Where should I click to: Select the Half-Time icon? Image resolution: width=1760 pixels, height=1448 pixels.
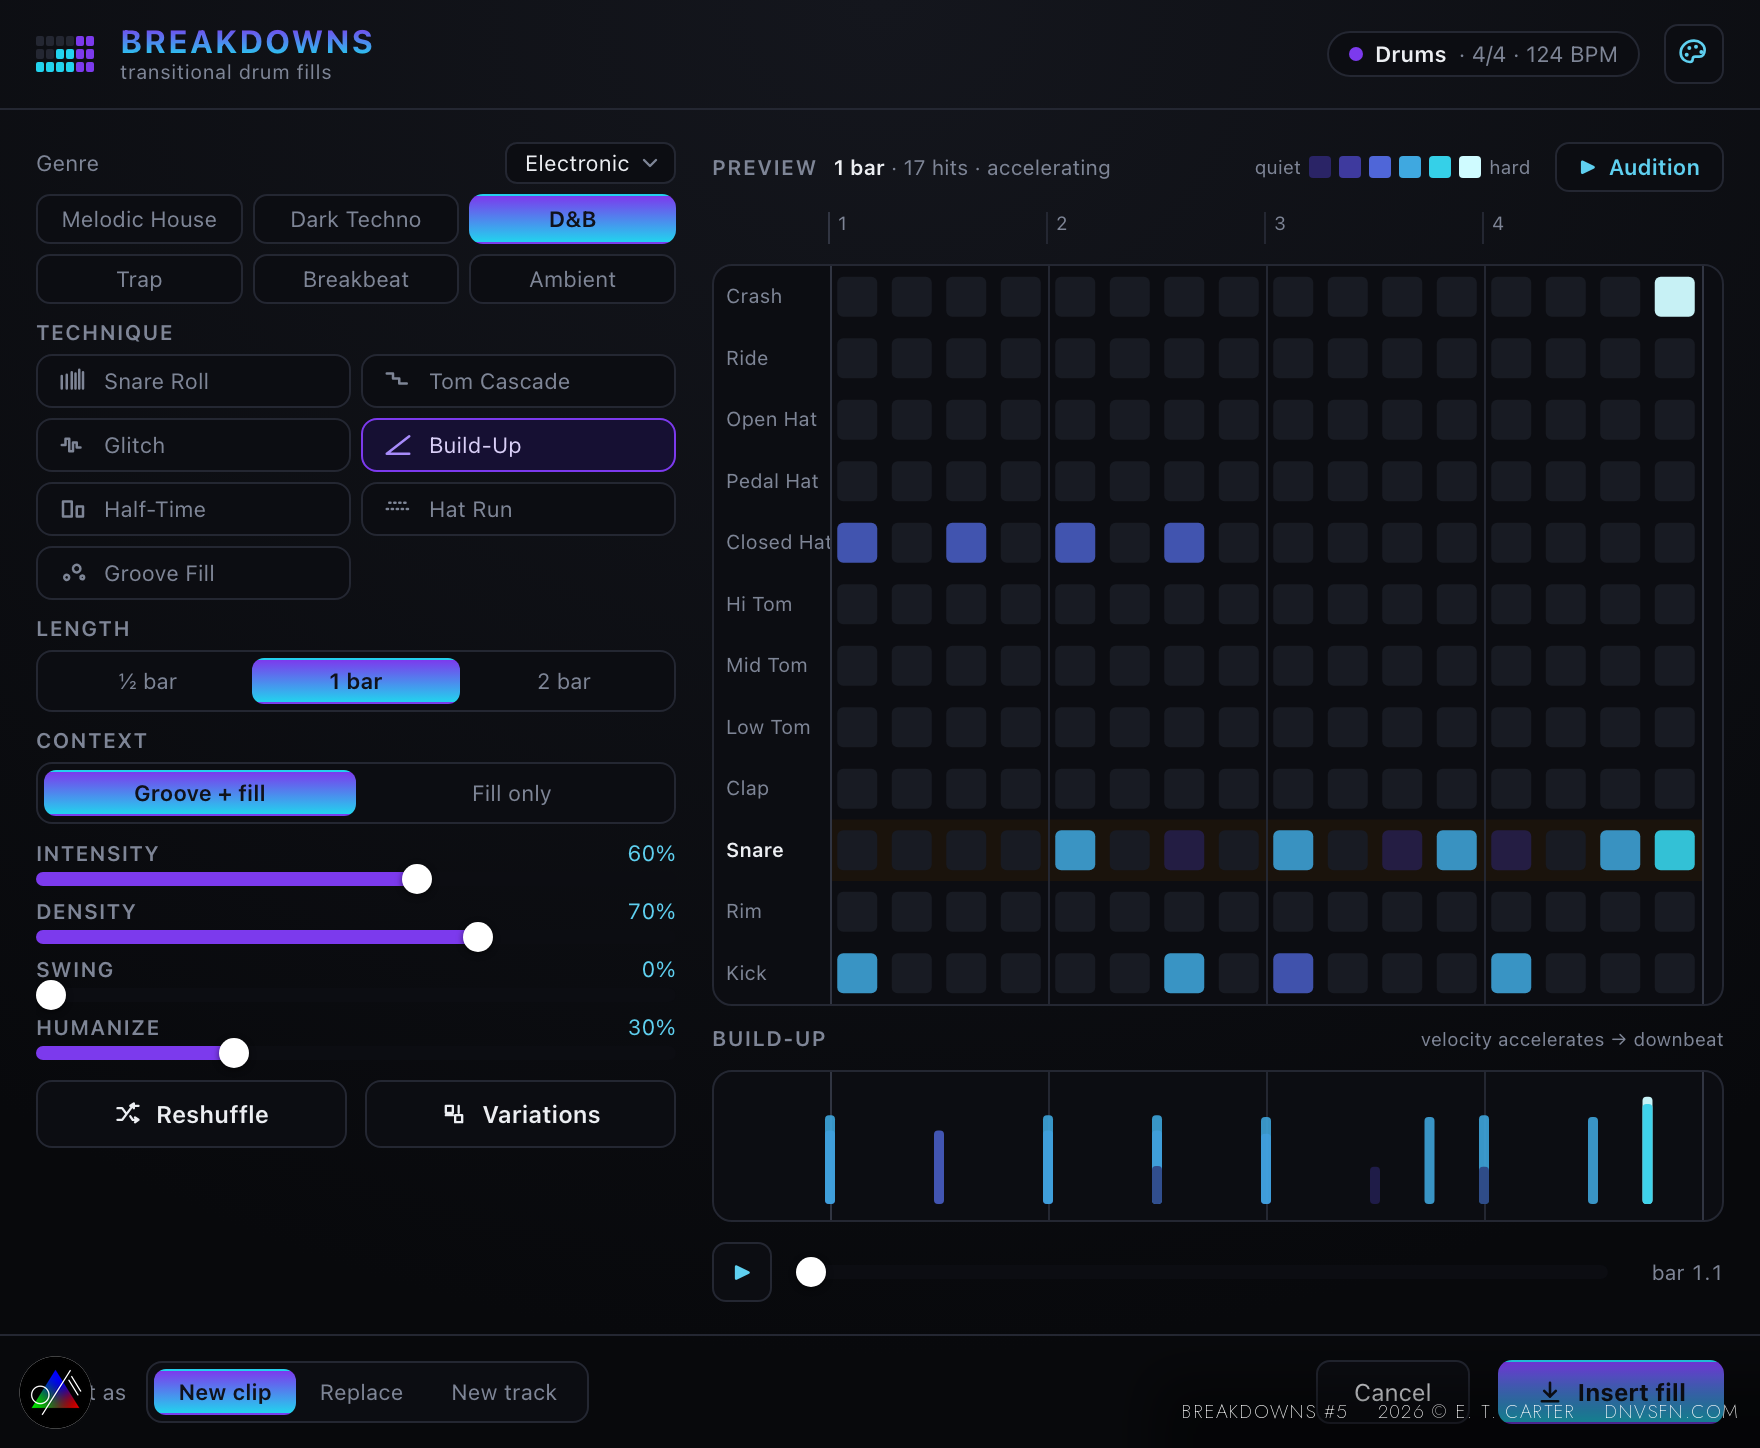click(72, 509)
